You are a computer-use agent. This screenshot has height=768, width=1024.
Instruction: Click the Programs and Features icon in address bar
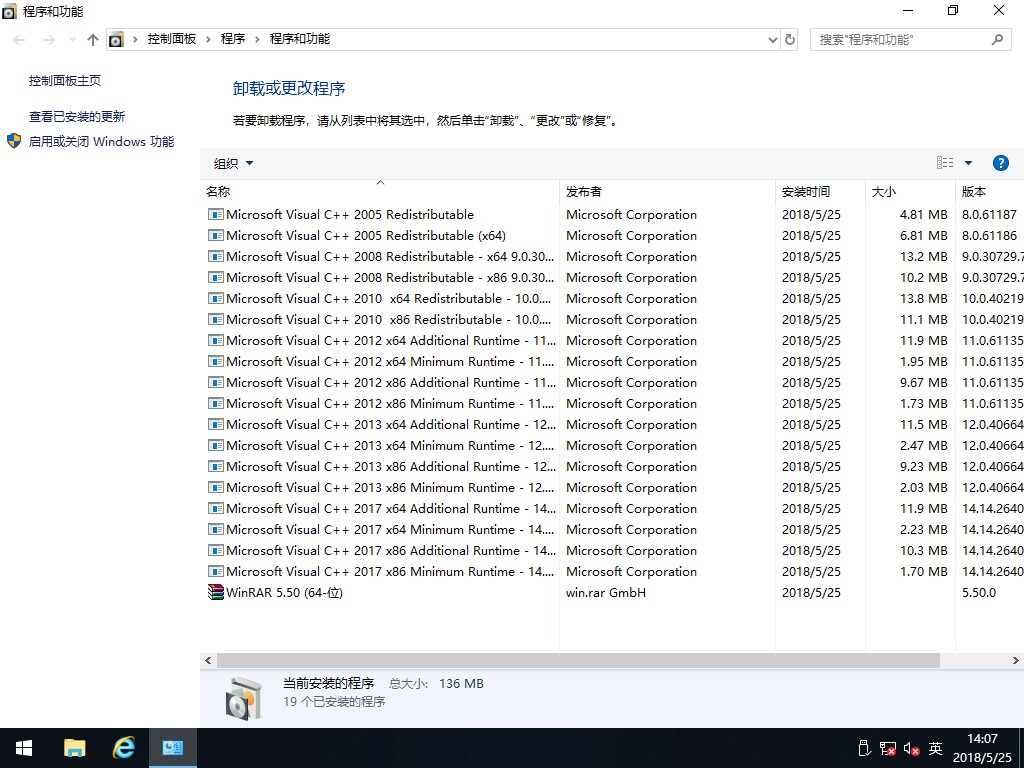point(116,39)
